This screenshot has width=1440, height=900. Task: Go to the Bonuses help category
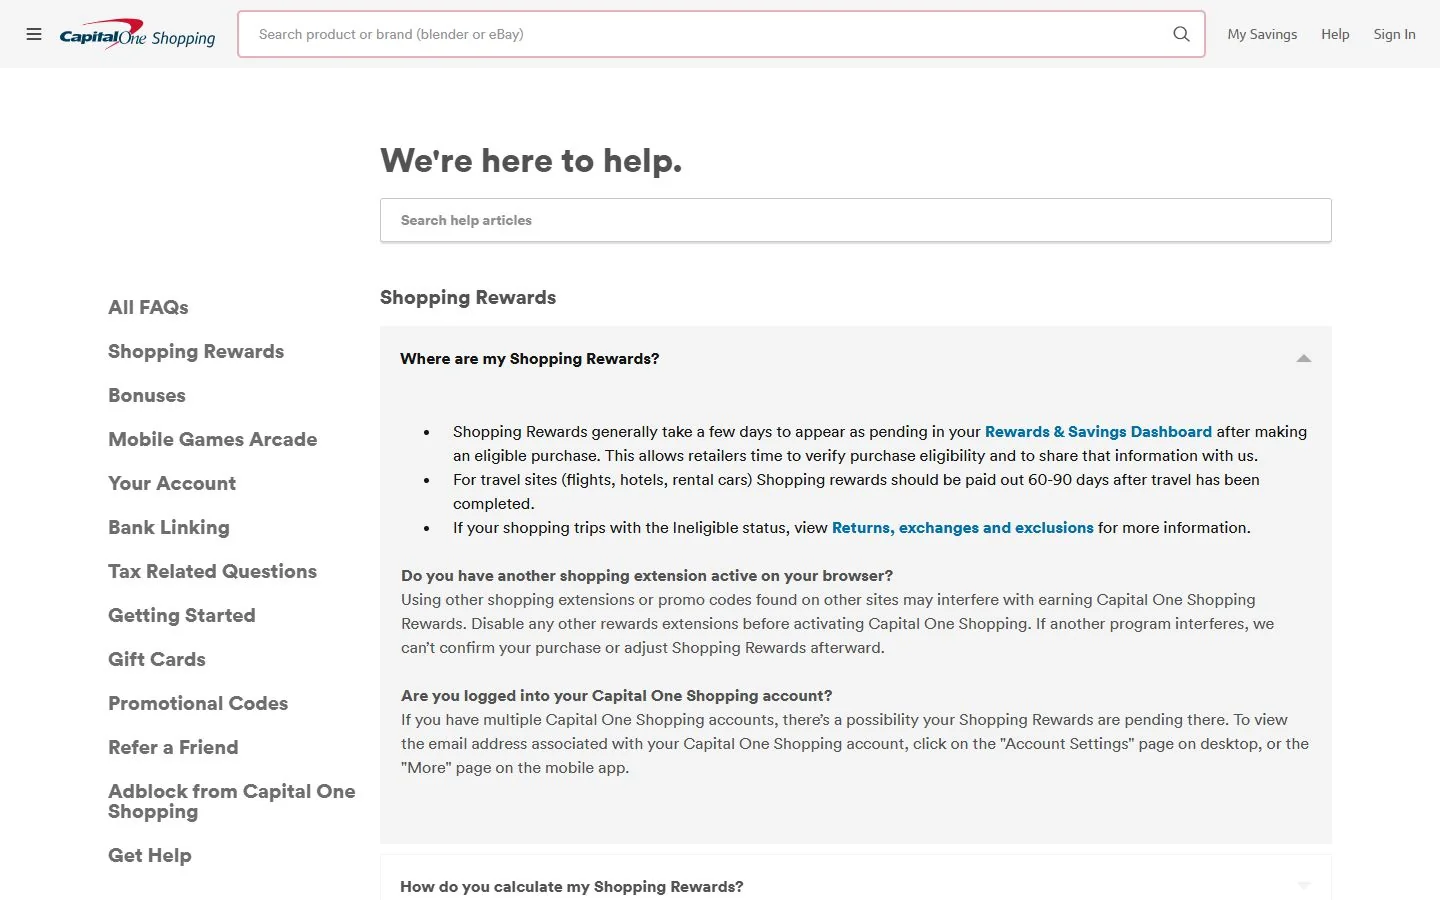pyautogui.click(x=147, y=395)
